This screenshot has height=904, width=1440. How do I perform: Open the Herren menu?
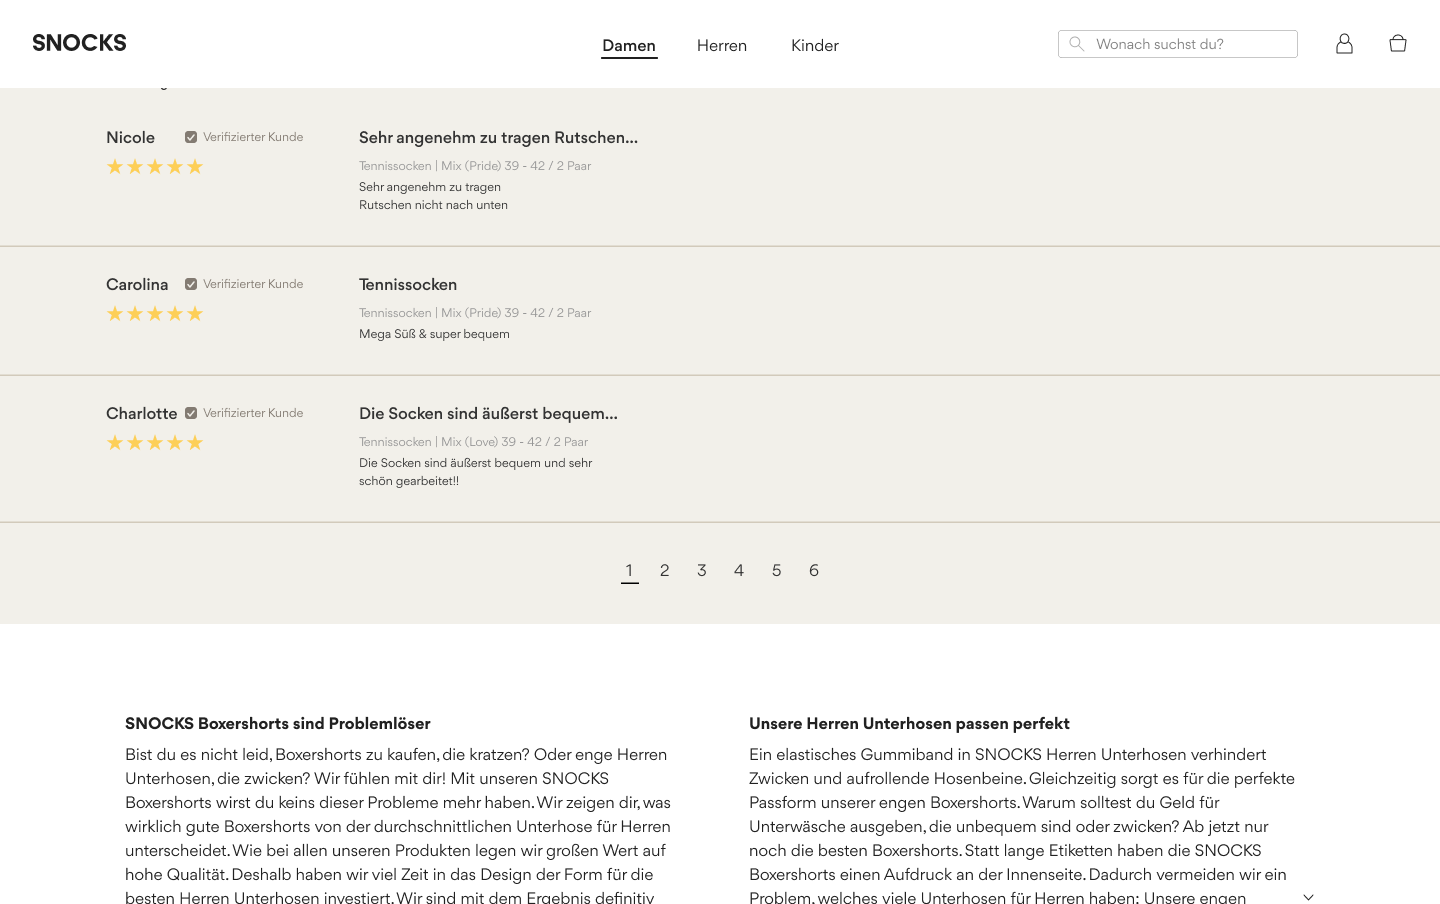tap(722, 45)
